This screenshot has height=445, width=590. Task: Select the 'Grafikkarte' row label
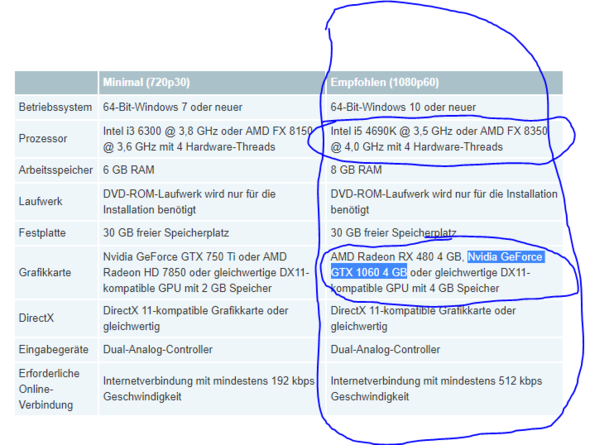45,272
